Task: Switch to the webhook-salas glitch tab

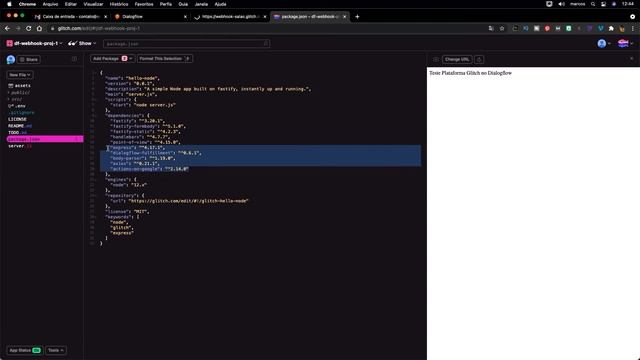Action: [x=229, y=17]
